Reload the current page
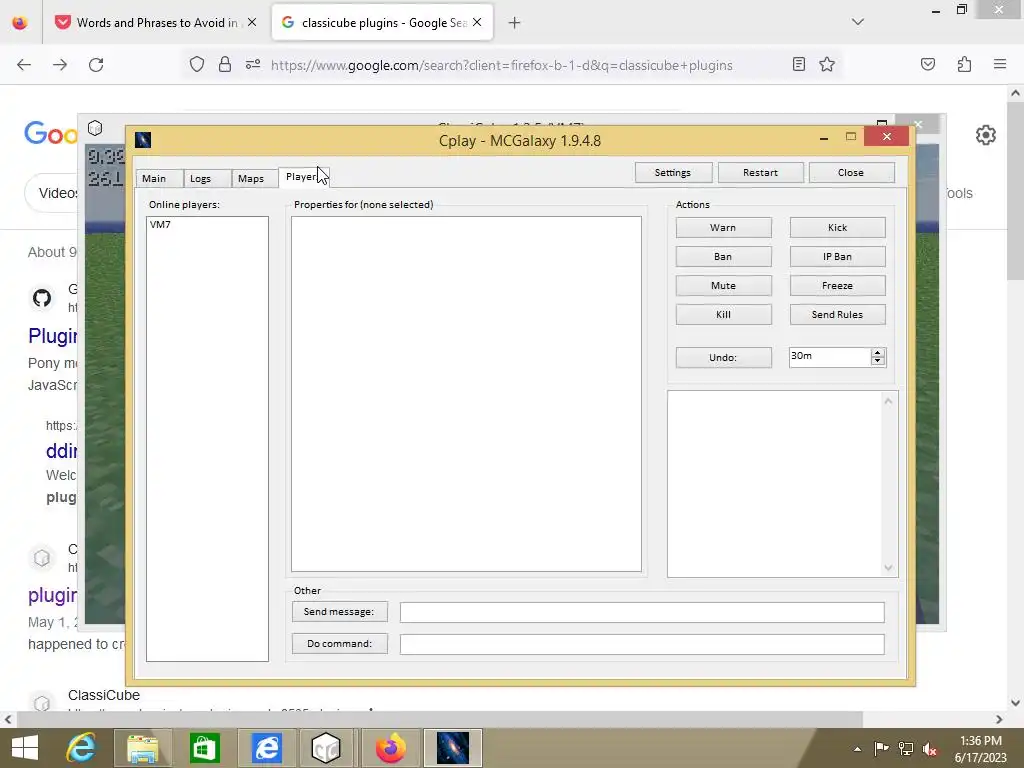The width and height of the screenshot is (1024, 768). point(96,65)
